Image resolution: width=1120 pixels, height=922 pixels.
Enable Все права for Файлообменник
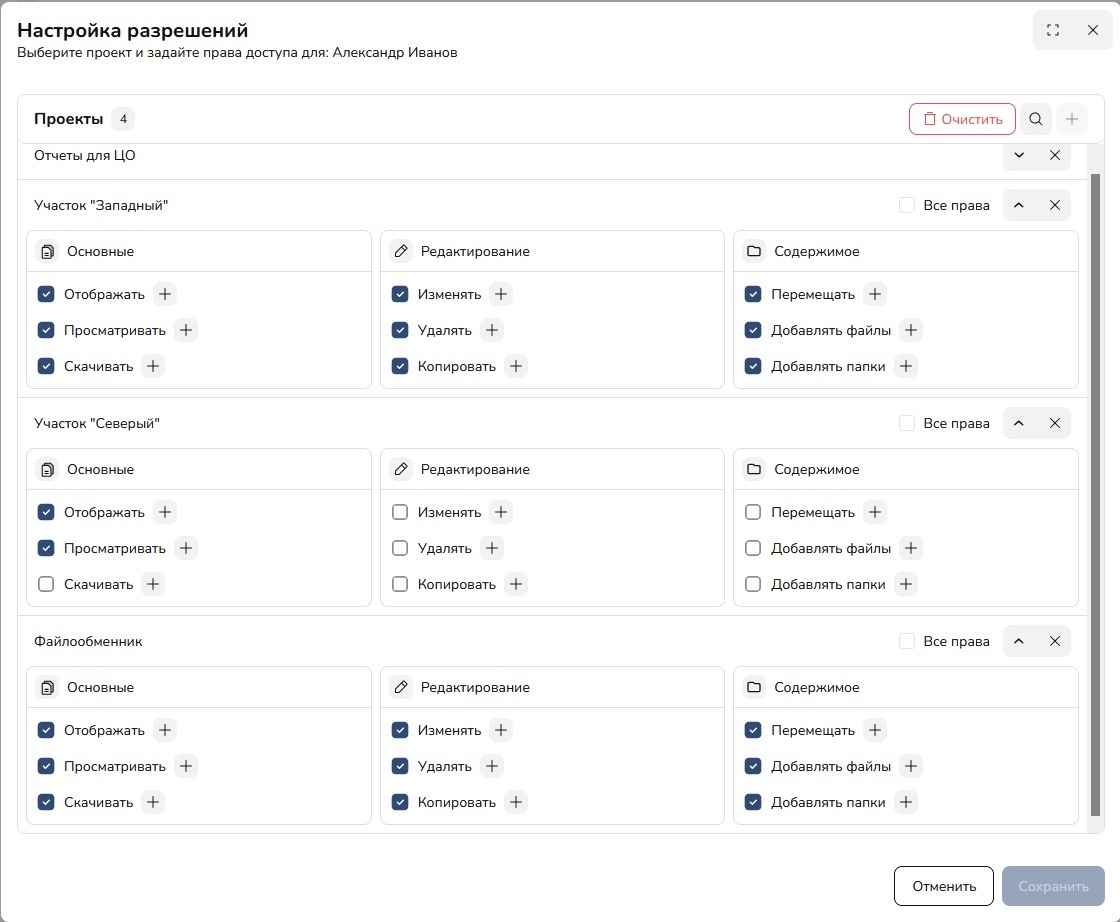[907, 641]
